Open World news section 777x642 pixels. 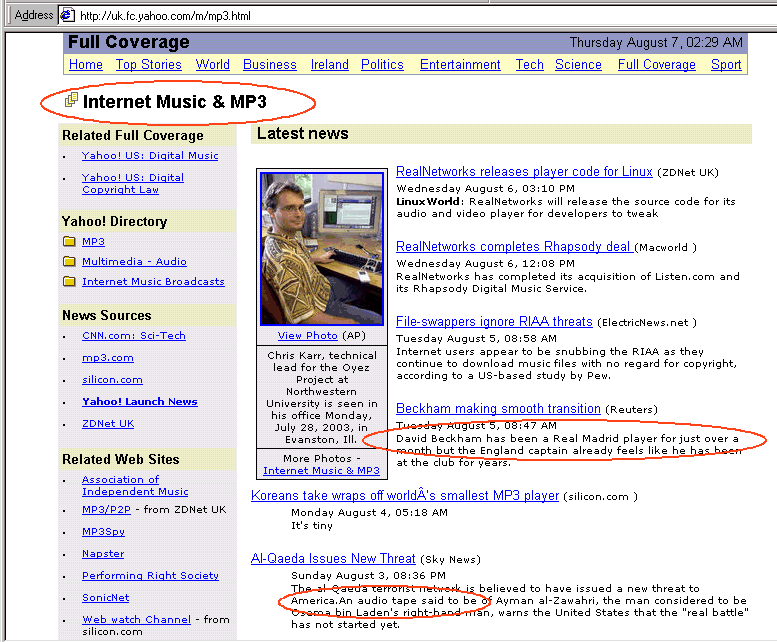213,65
